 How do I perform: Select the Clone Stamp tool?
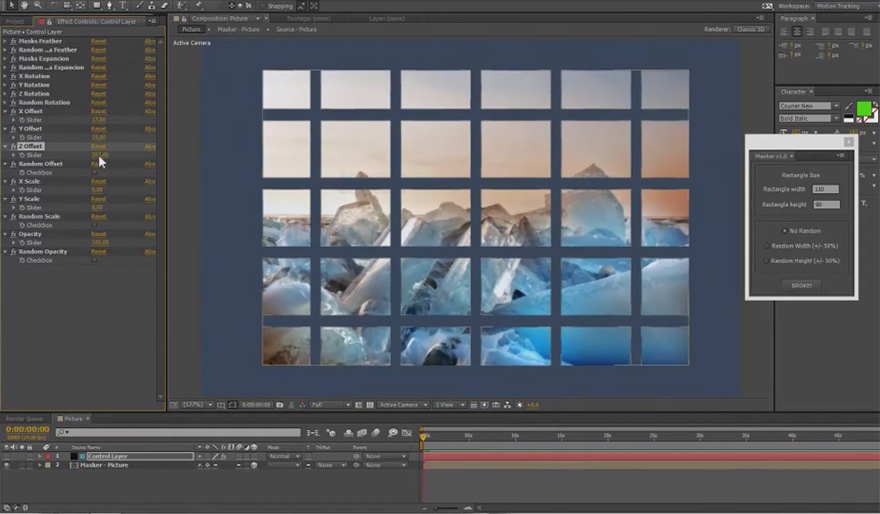click(152, 5)
